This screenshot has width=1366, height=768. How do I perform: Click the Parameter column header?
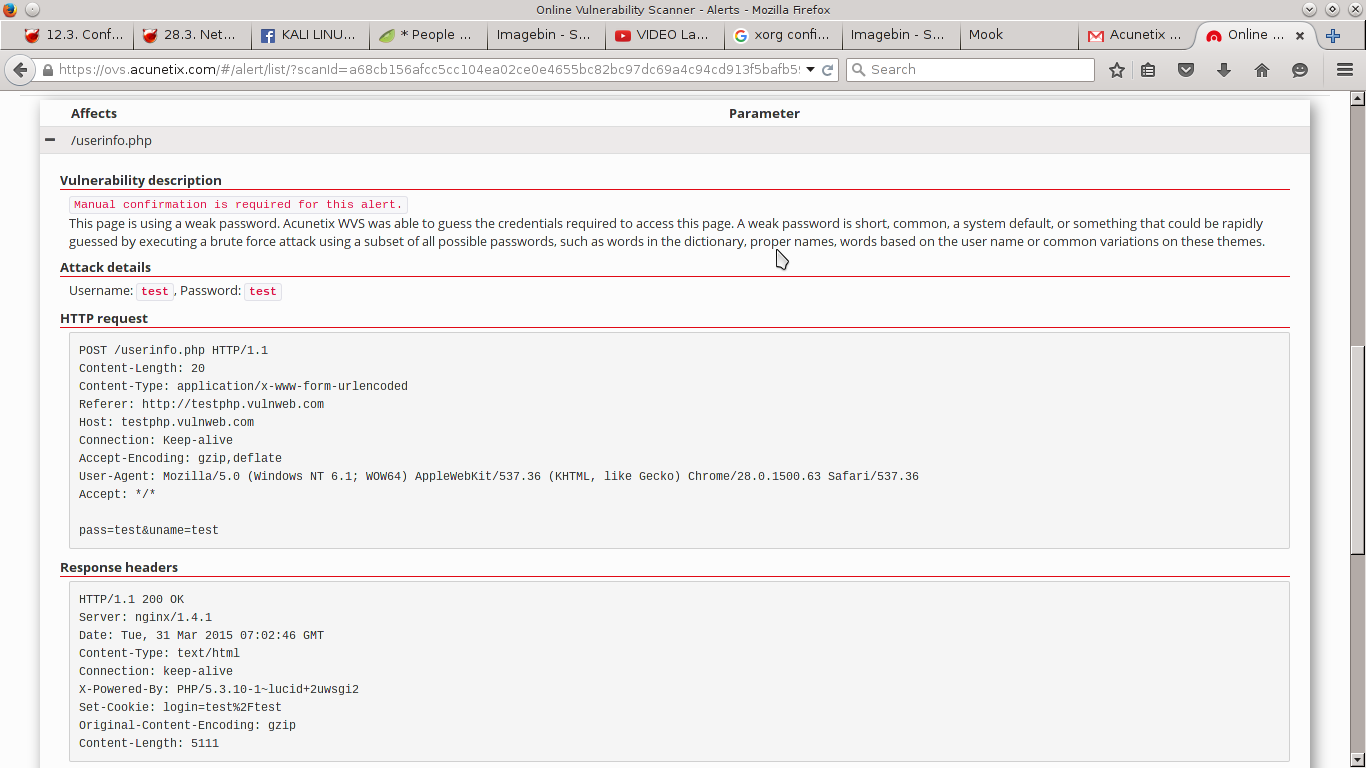(x=764, y=114)
